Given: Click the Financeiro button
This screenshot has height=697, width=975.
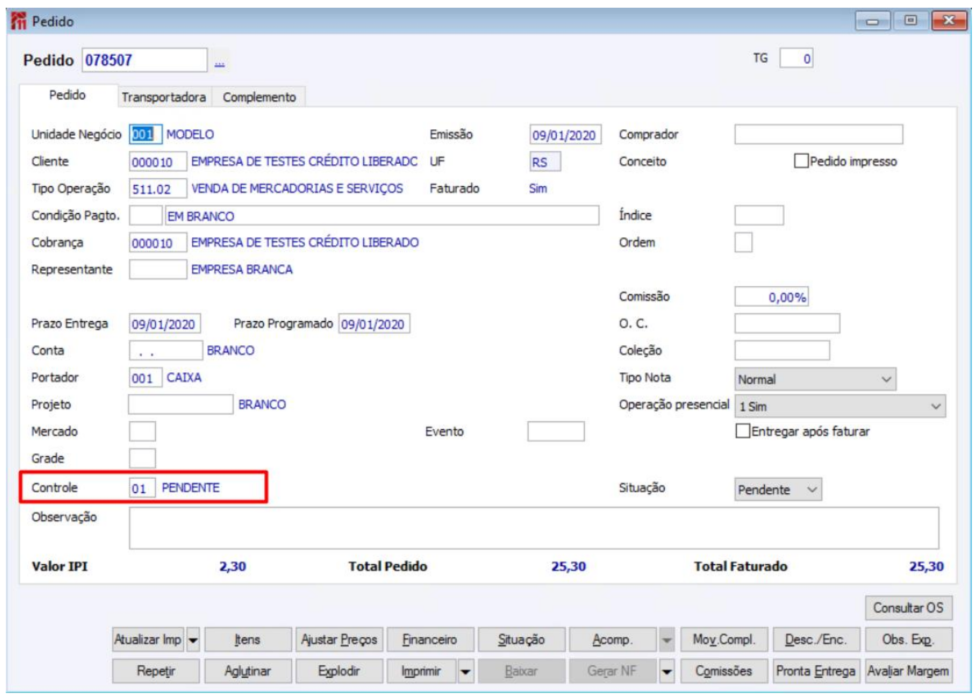Looking at the screenshot, I should (430, 640).
